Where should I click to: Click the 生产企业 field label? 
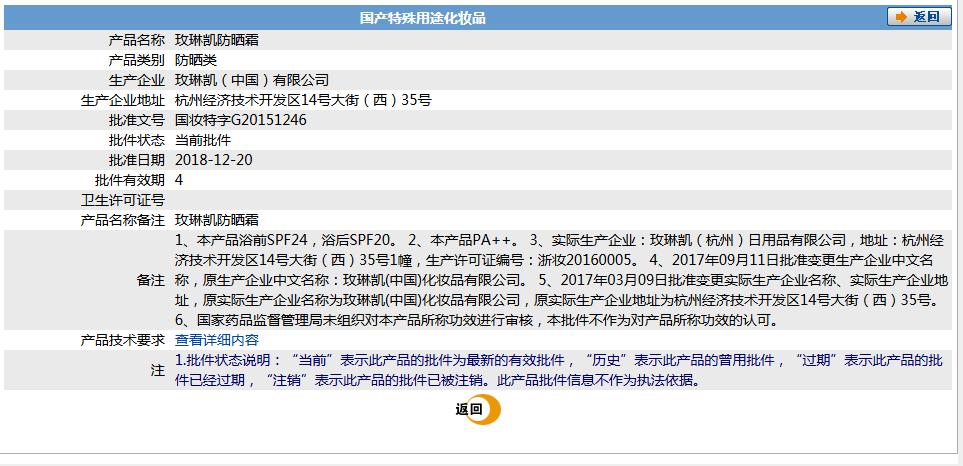coord(137,80)
